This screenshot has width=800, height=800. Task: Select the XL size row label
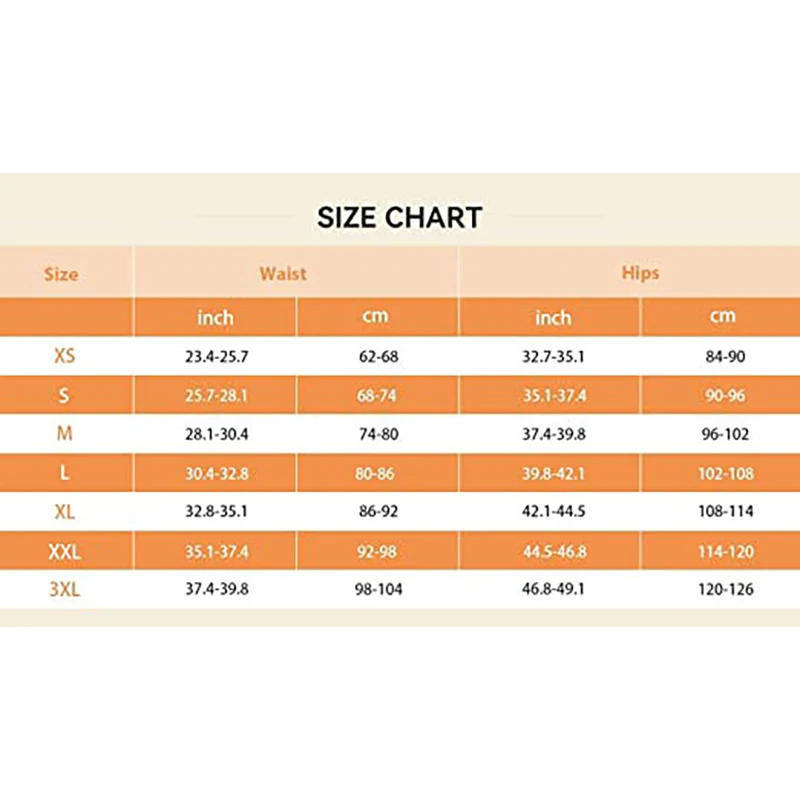click(64, 512)
